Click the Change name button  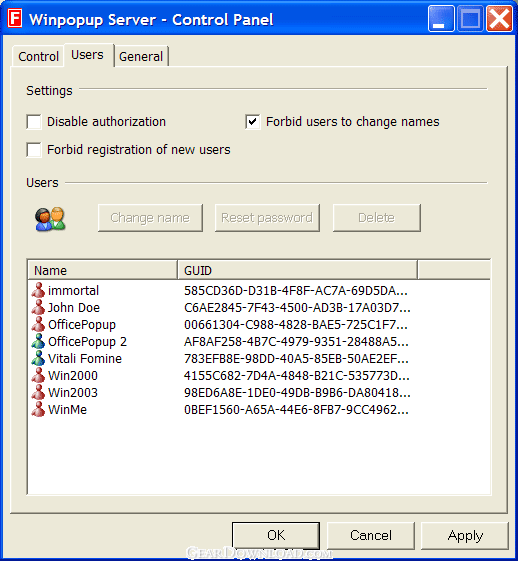pos(150,218)
